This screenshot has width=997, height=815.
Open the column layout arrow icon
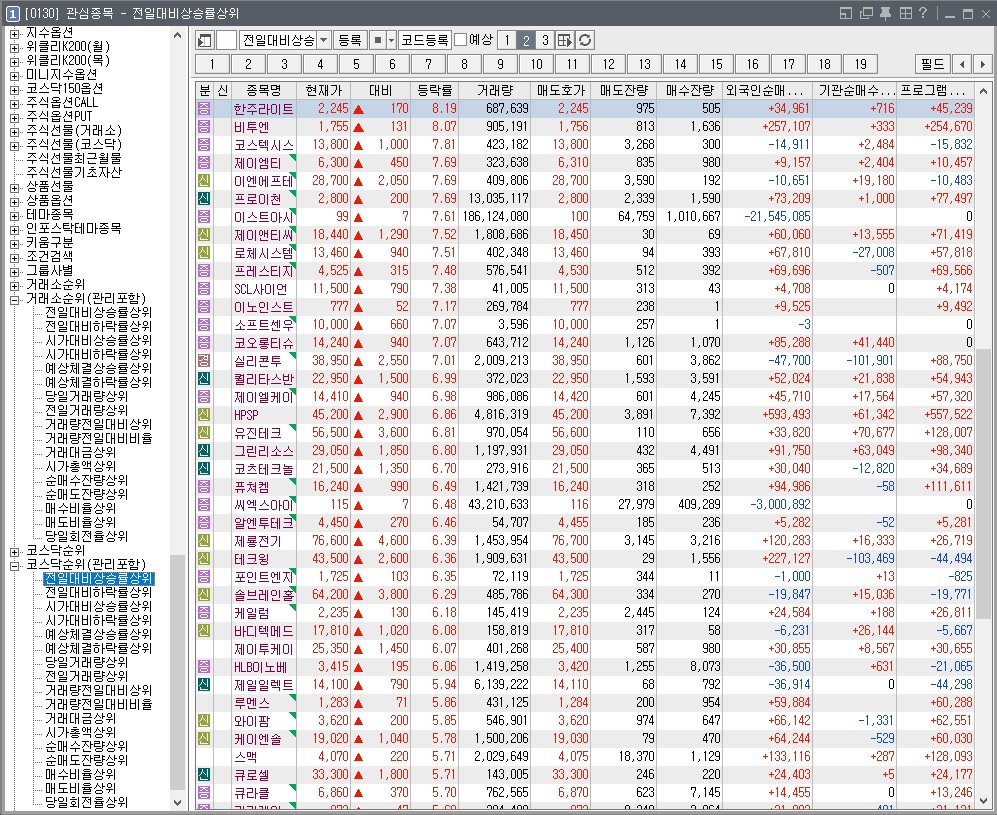pyautogui.click(x=565, y=41)
